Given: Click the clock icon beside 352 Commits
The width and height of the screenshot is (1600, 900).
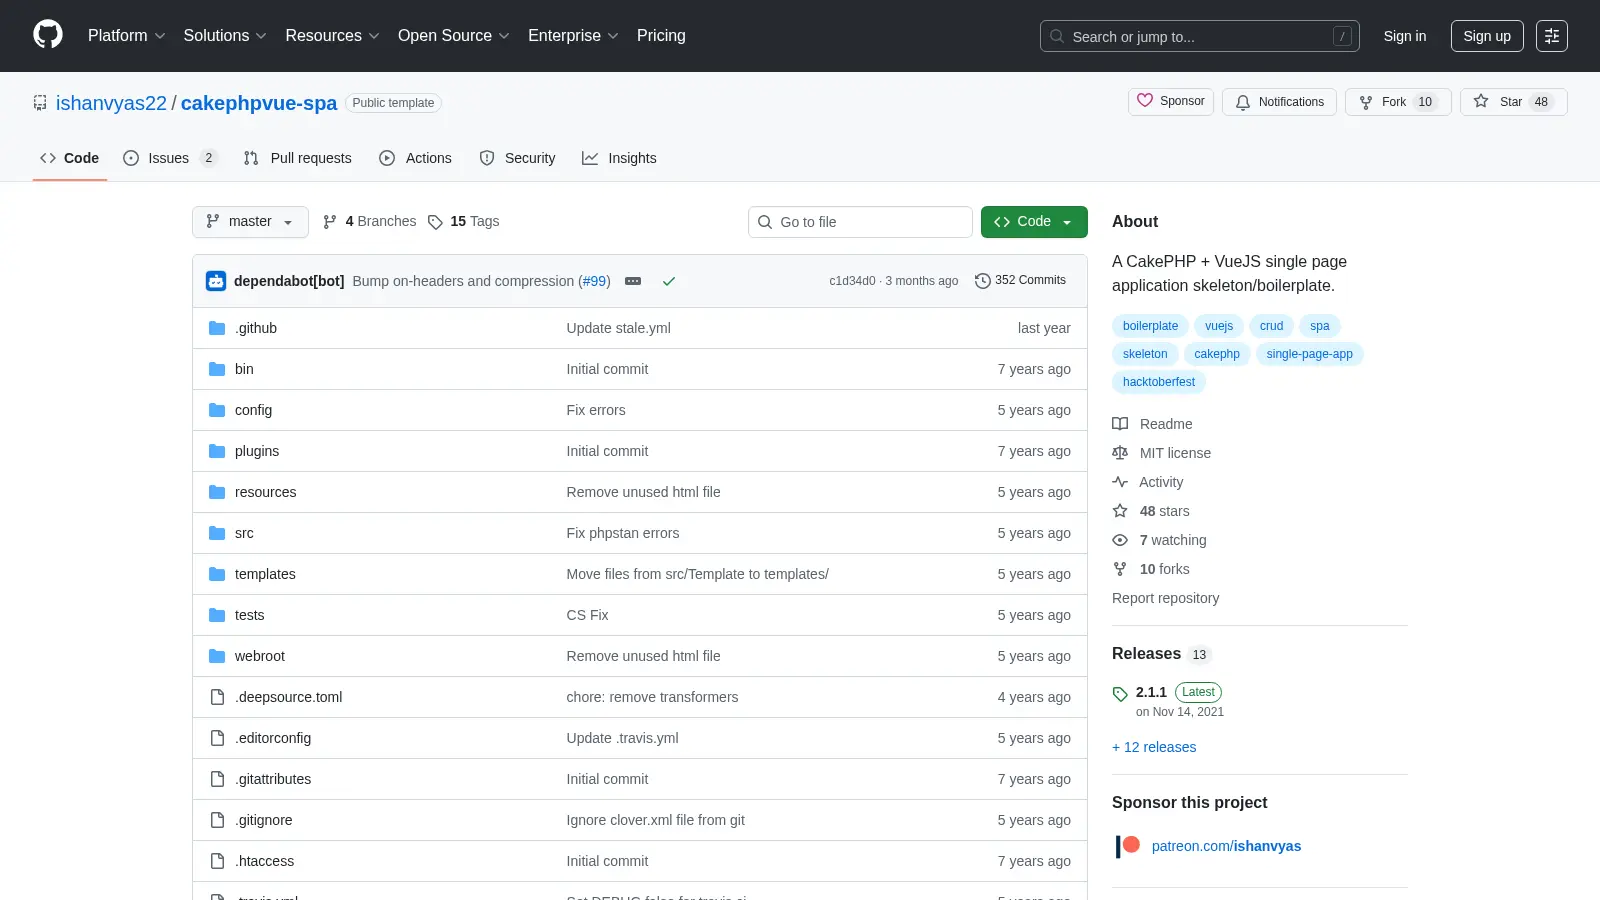Looking at the screenshot, I should (x=983, y=281).
